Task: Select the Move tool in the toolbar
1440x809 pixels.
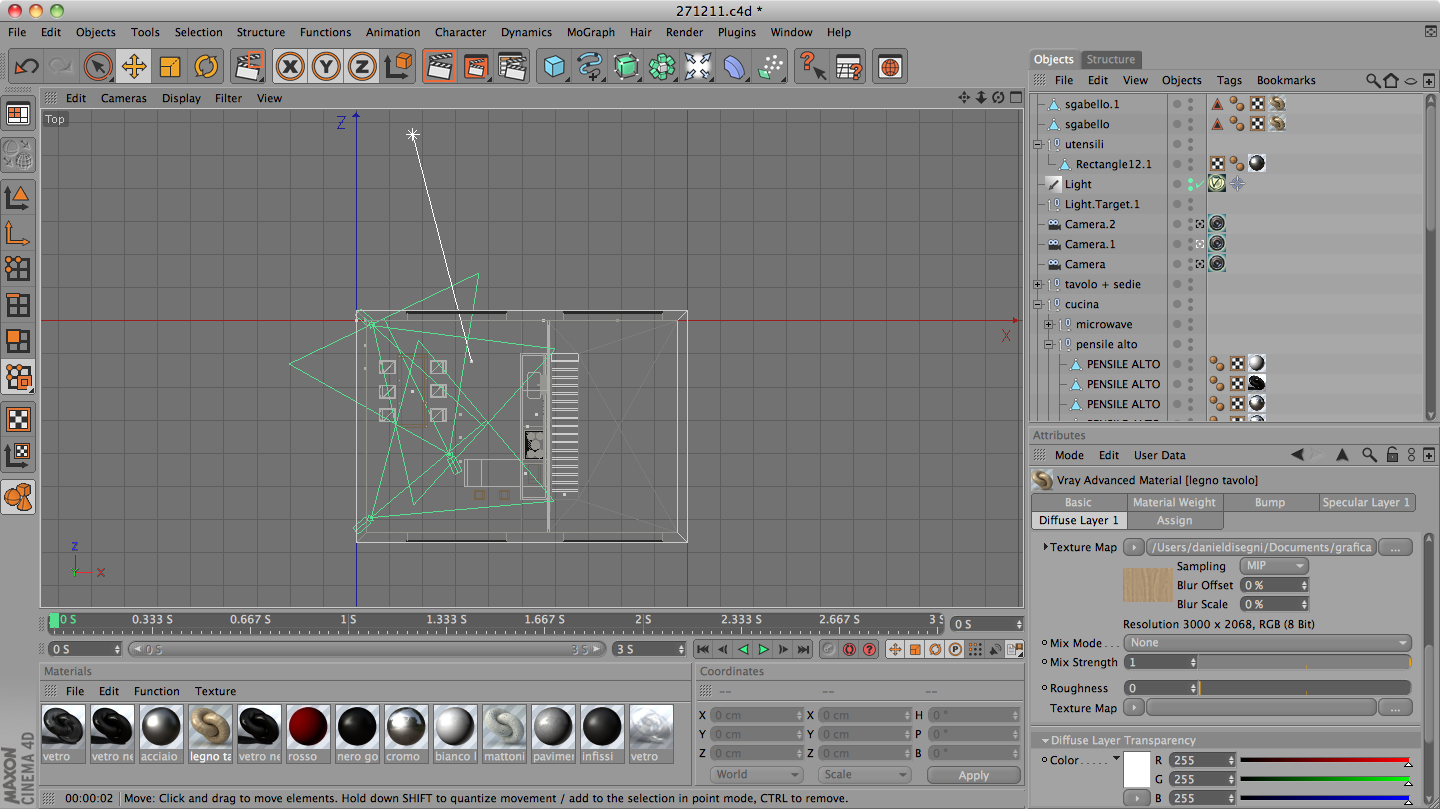Action: click(133, 67)
